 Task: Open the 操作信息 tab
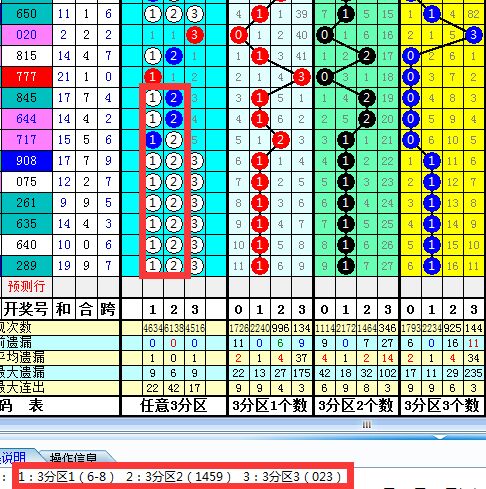click(x=73, y=458)
